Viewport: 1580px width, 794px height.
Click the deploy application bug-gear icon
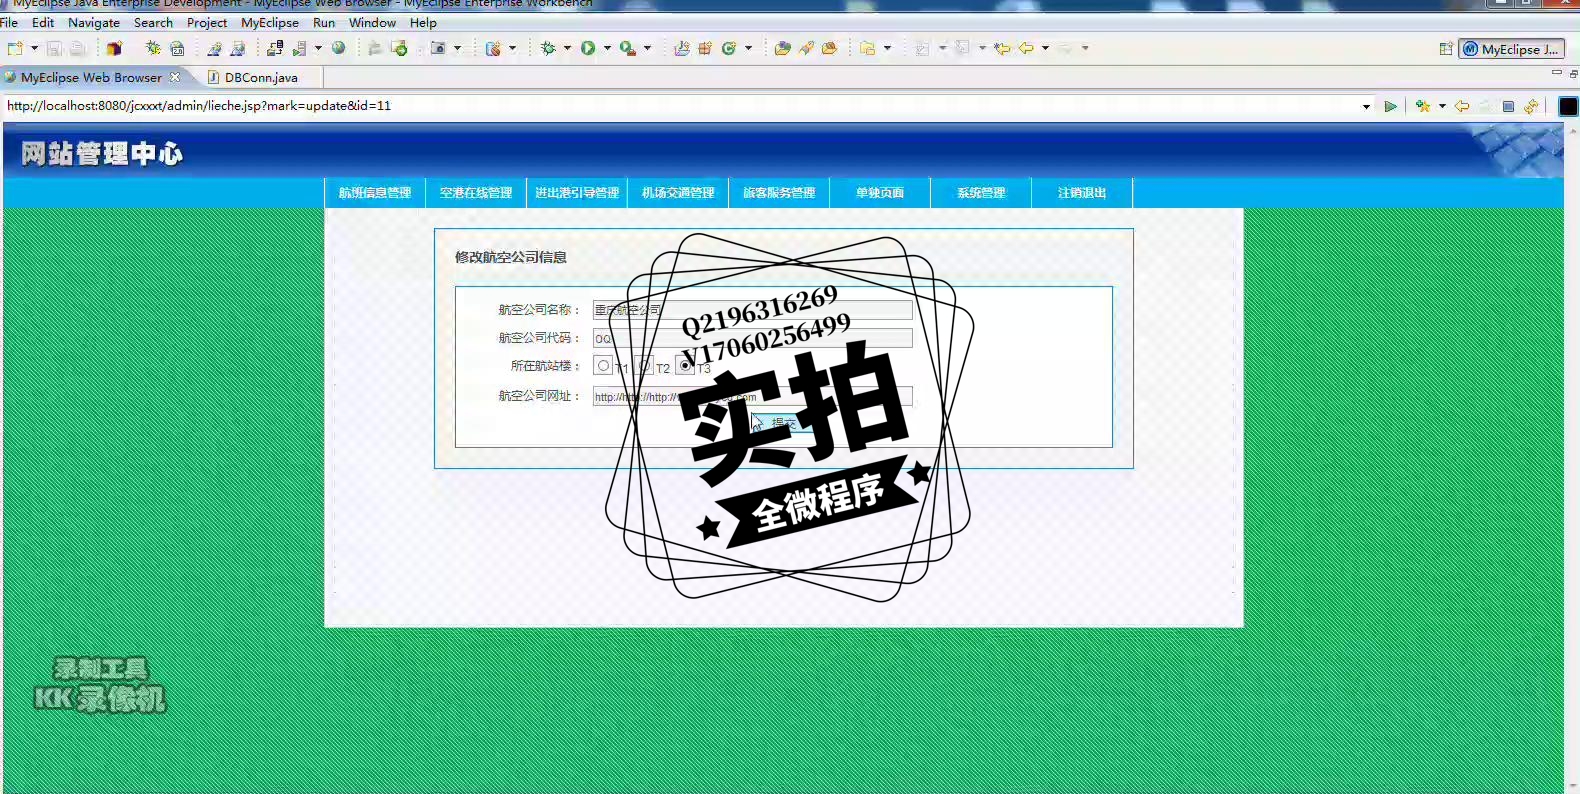tap(153, 48)
